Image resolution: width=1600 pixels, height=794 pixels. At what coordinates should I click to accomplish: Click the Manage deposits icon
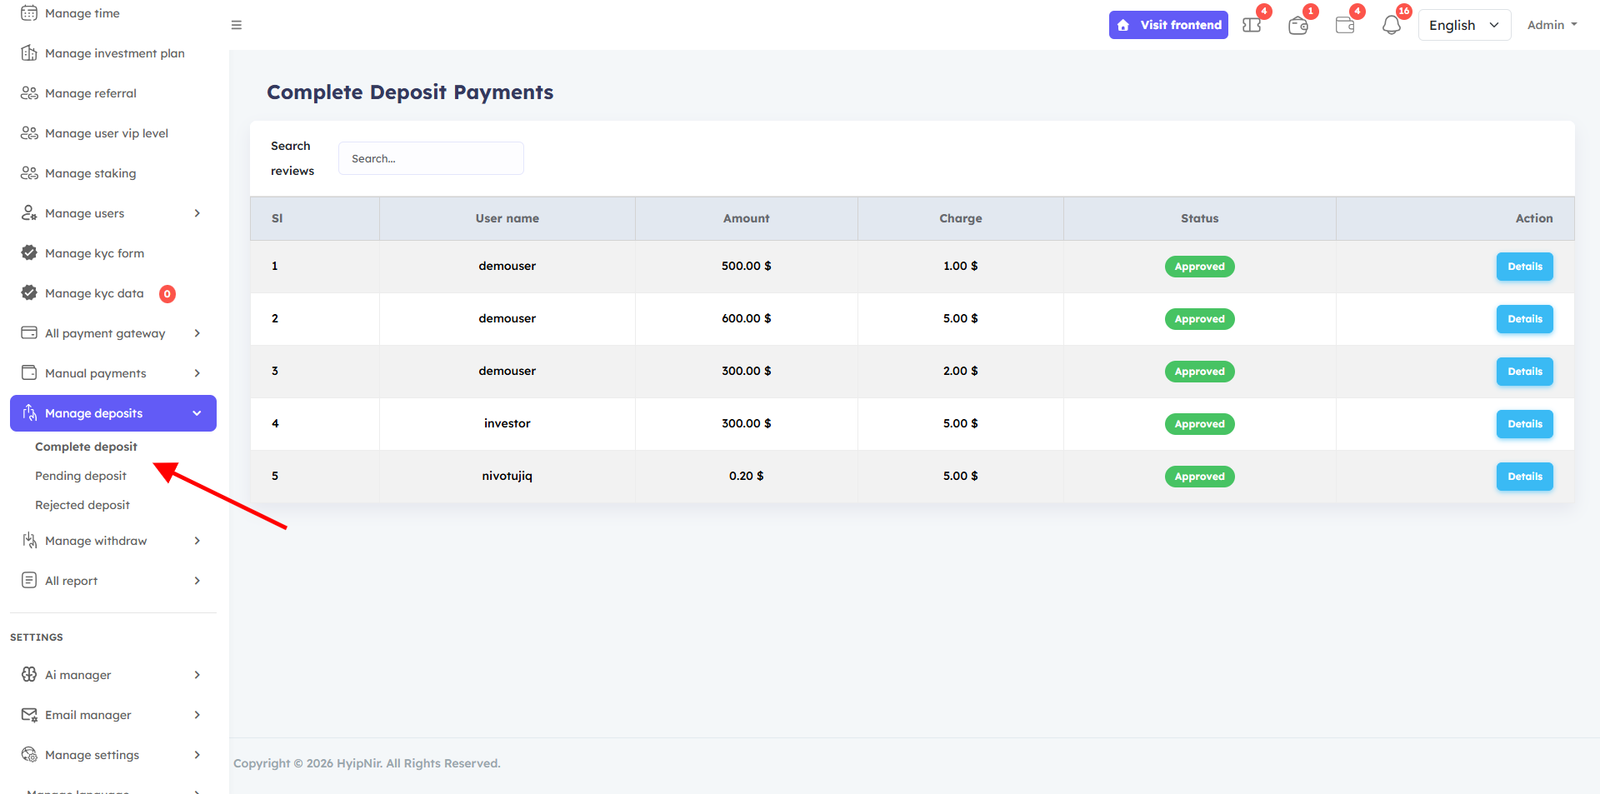[x=29, y=413]
